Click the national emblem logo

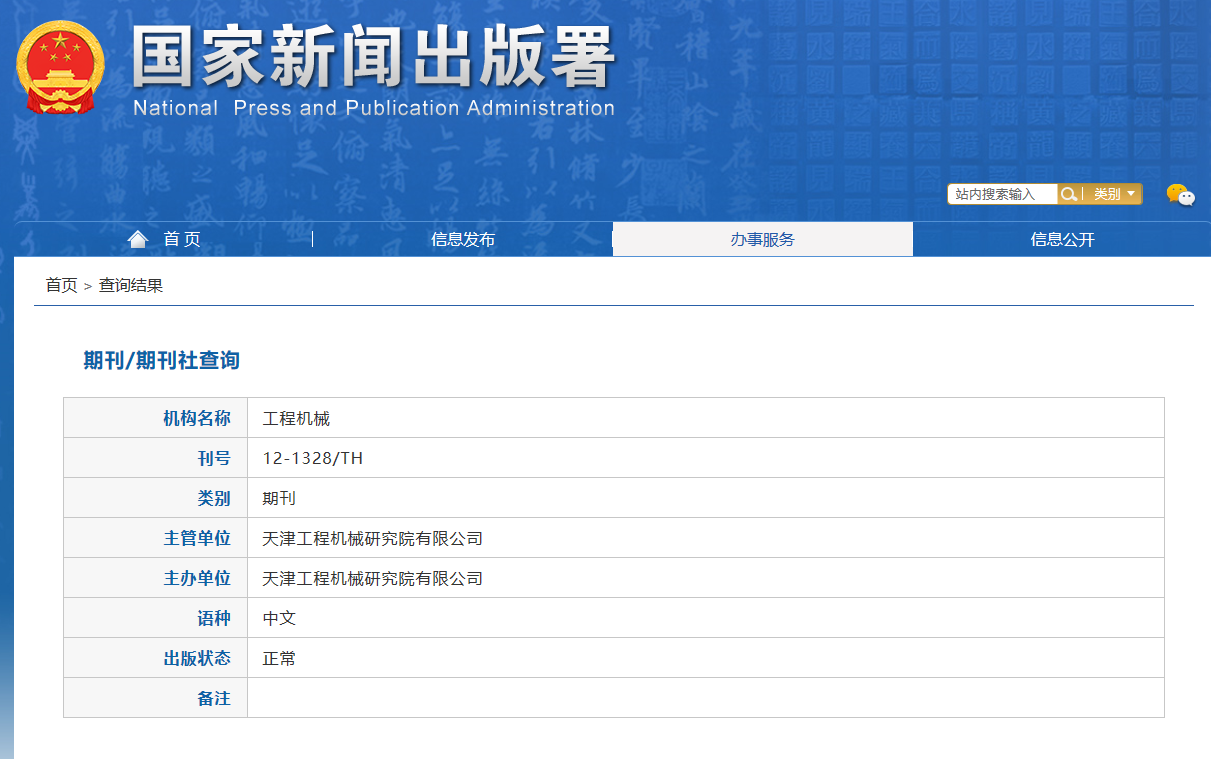tap(60, 67)
